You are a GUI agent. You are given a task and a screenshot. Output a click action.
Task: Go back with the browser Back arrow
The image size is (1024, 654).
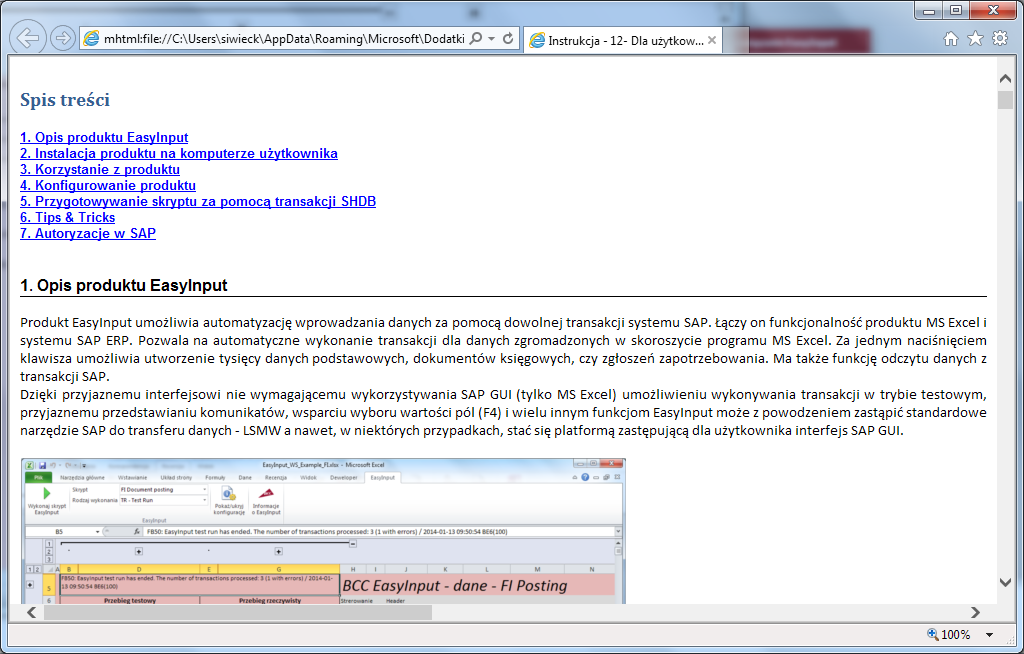(28, 38)
